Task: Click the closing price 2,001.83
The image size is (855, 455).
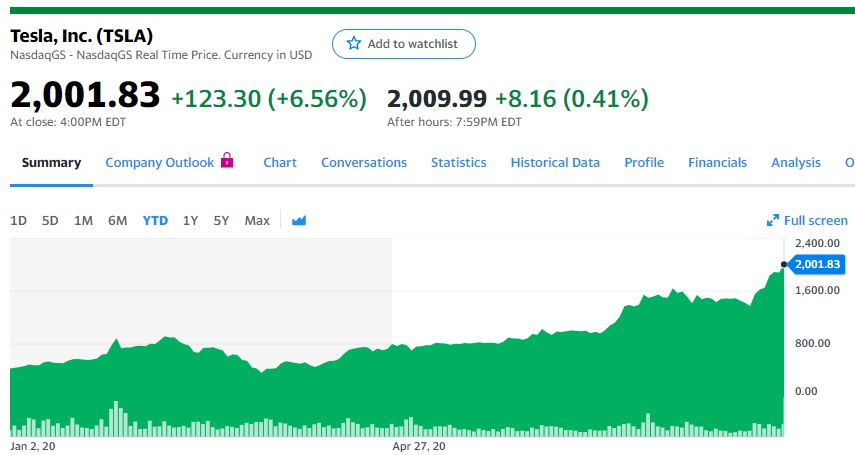Action: pyautogui.click(x=85, y=95)
